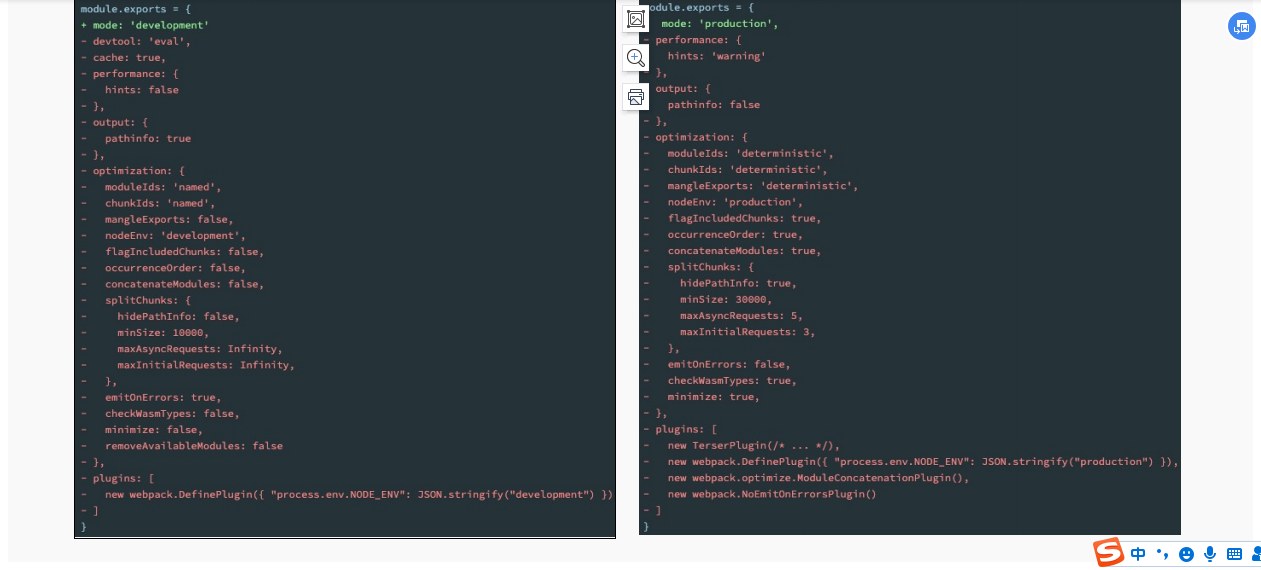Click the line "pathinfo: true"
Image resolution: width=1261 pixels, height=570 pixels.
[148, 138]
